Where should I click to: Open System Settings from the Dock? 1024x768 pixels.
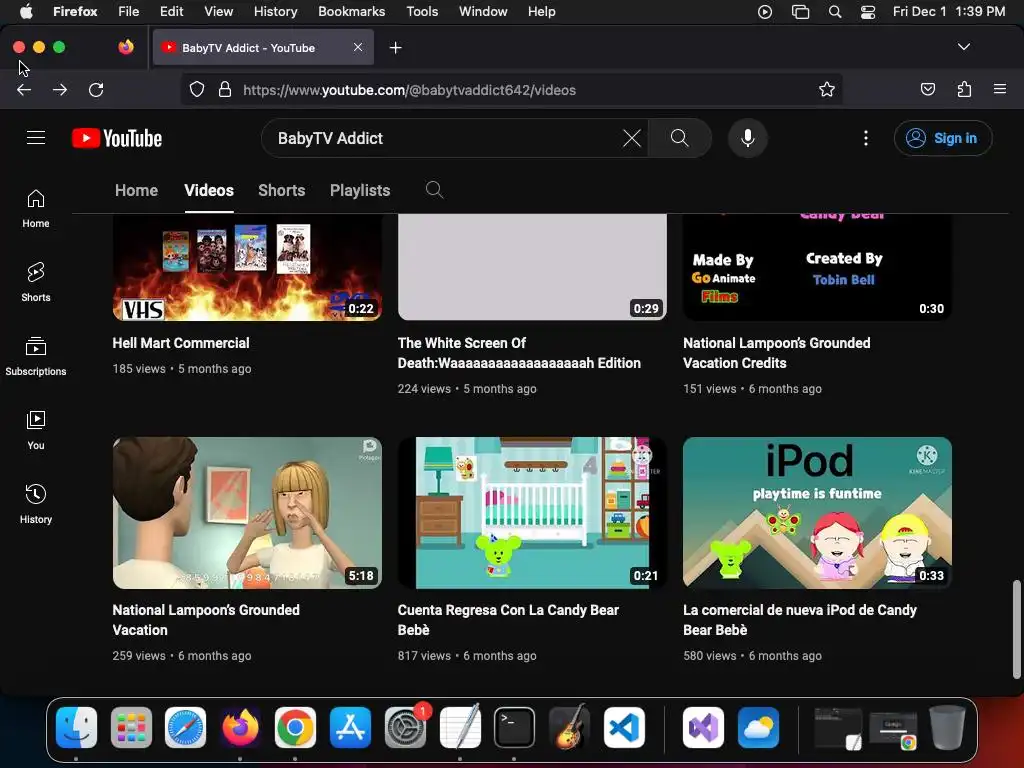[x=405, y=727]
